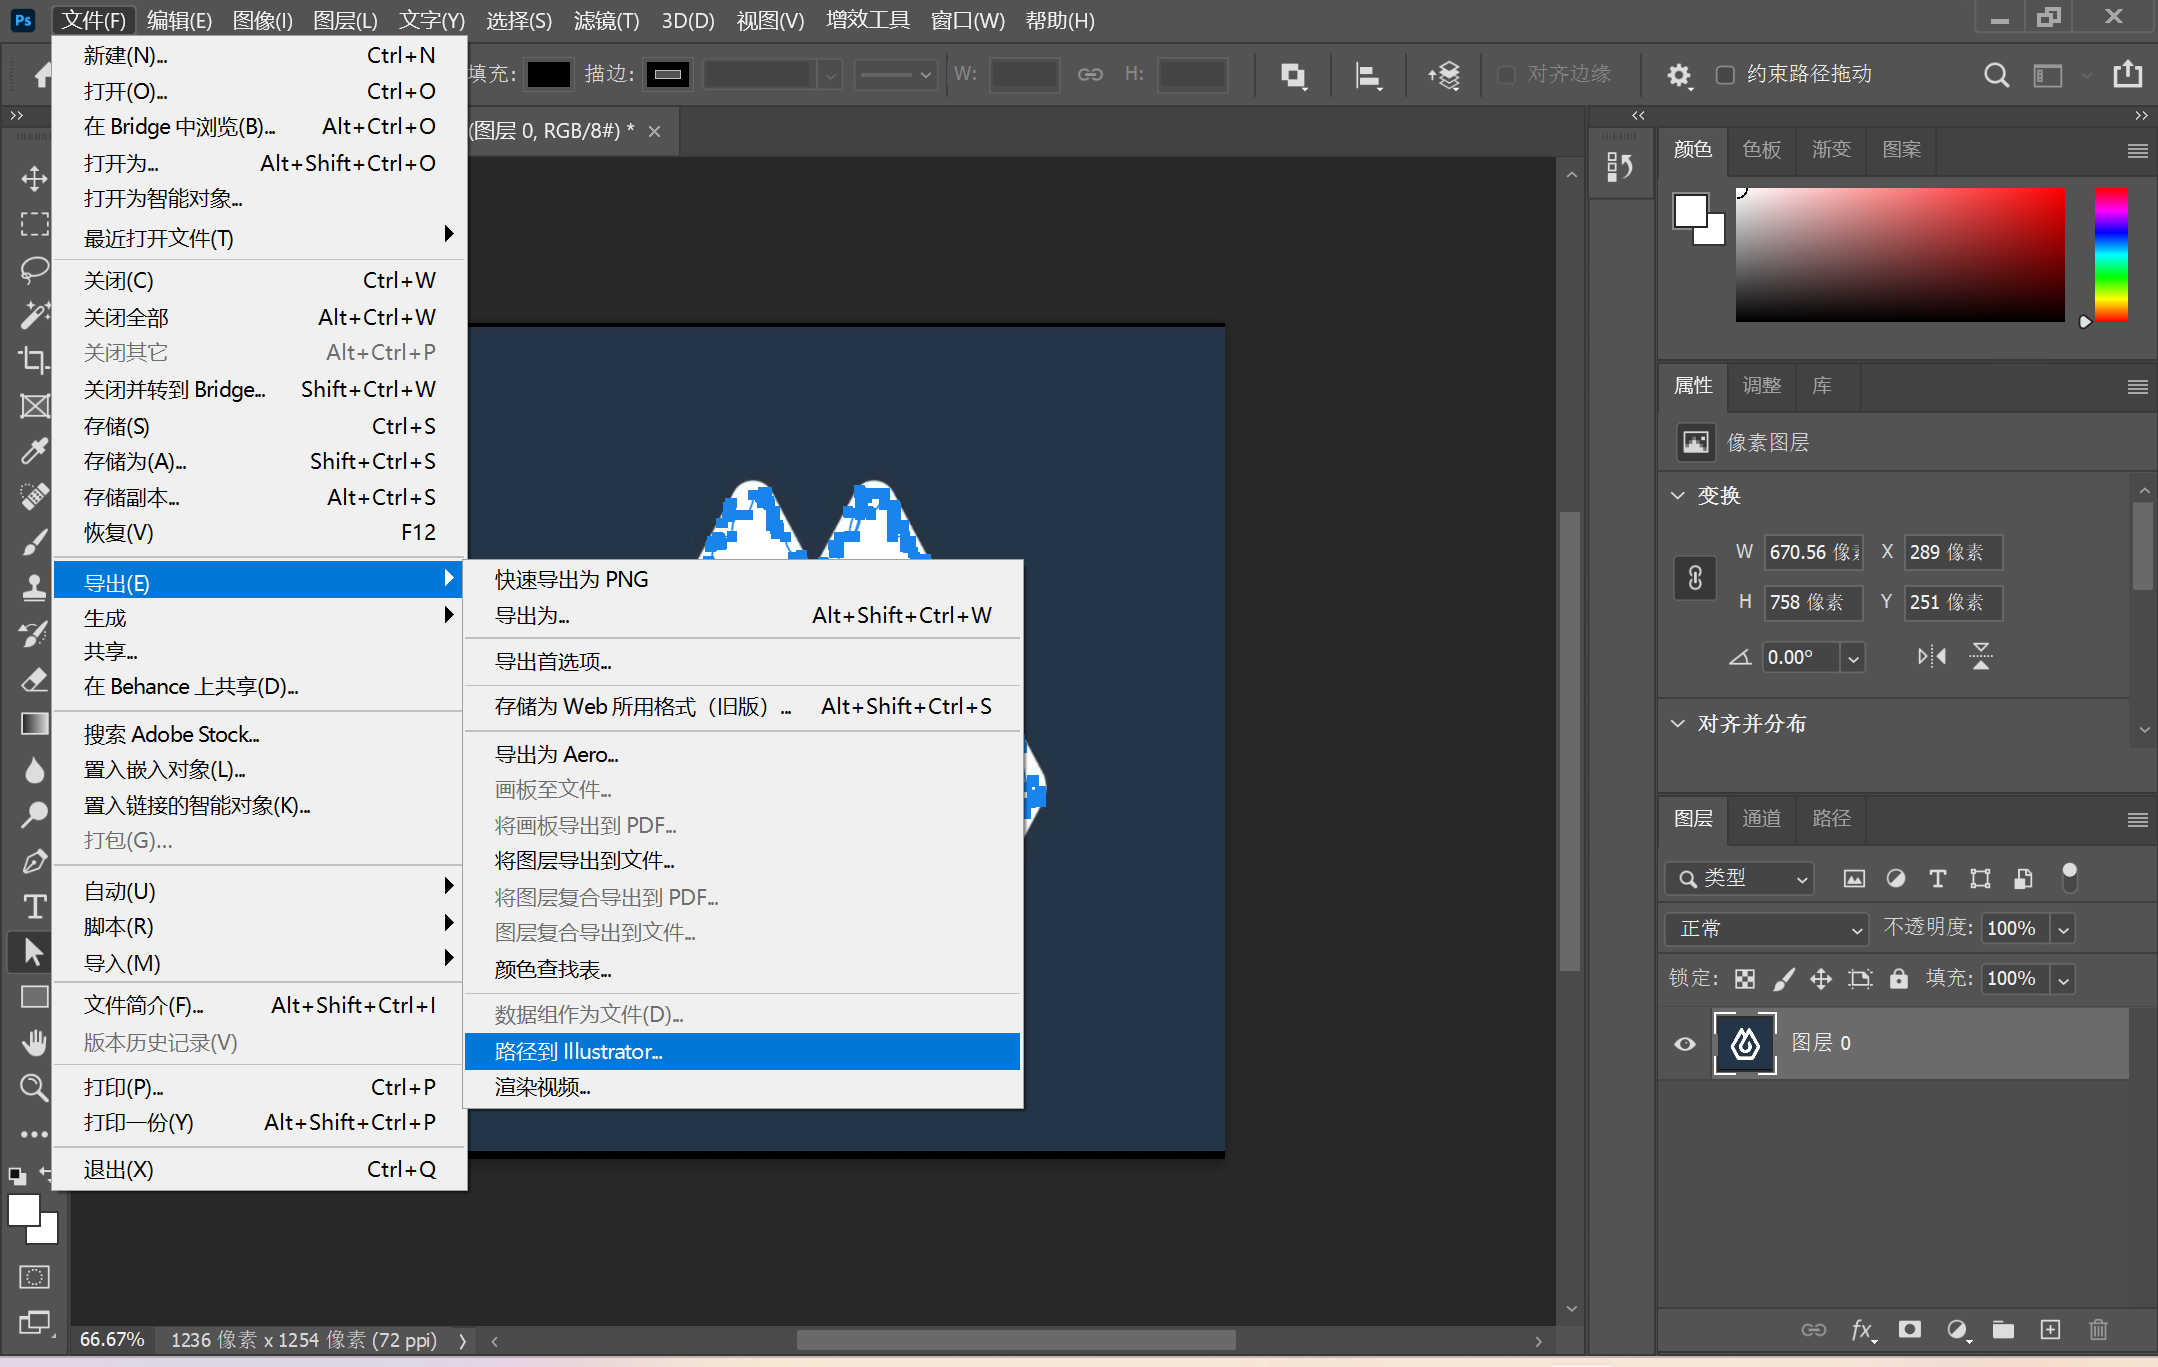2158x1367 pixels.
Task: Select the Zoom tool in toolbar
Action: click(34, 1087)
